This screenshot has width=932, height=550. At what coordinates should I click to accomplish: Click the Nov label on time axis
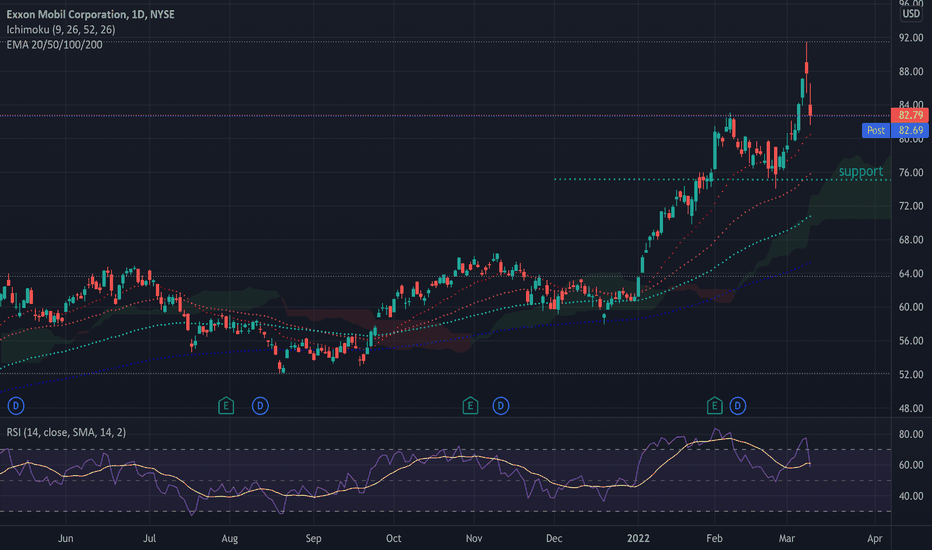click(474, 538)
